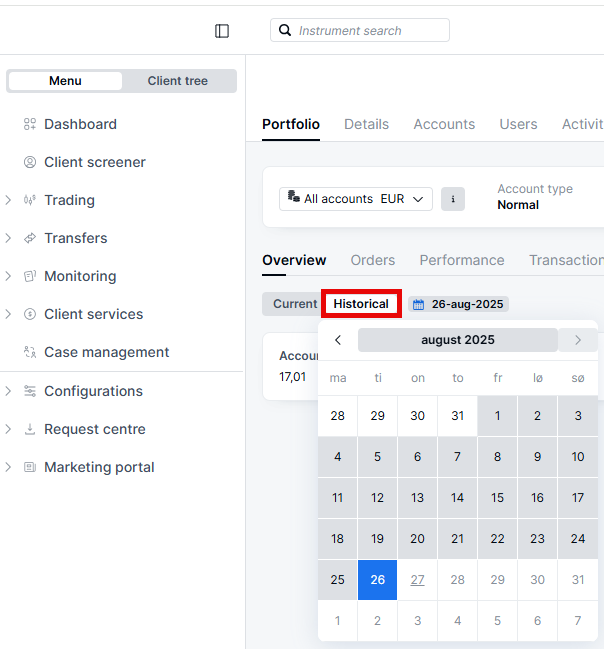Click the info icon beside accounts dropdown
The image size is (604, 649).
coord(453,199)
